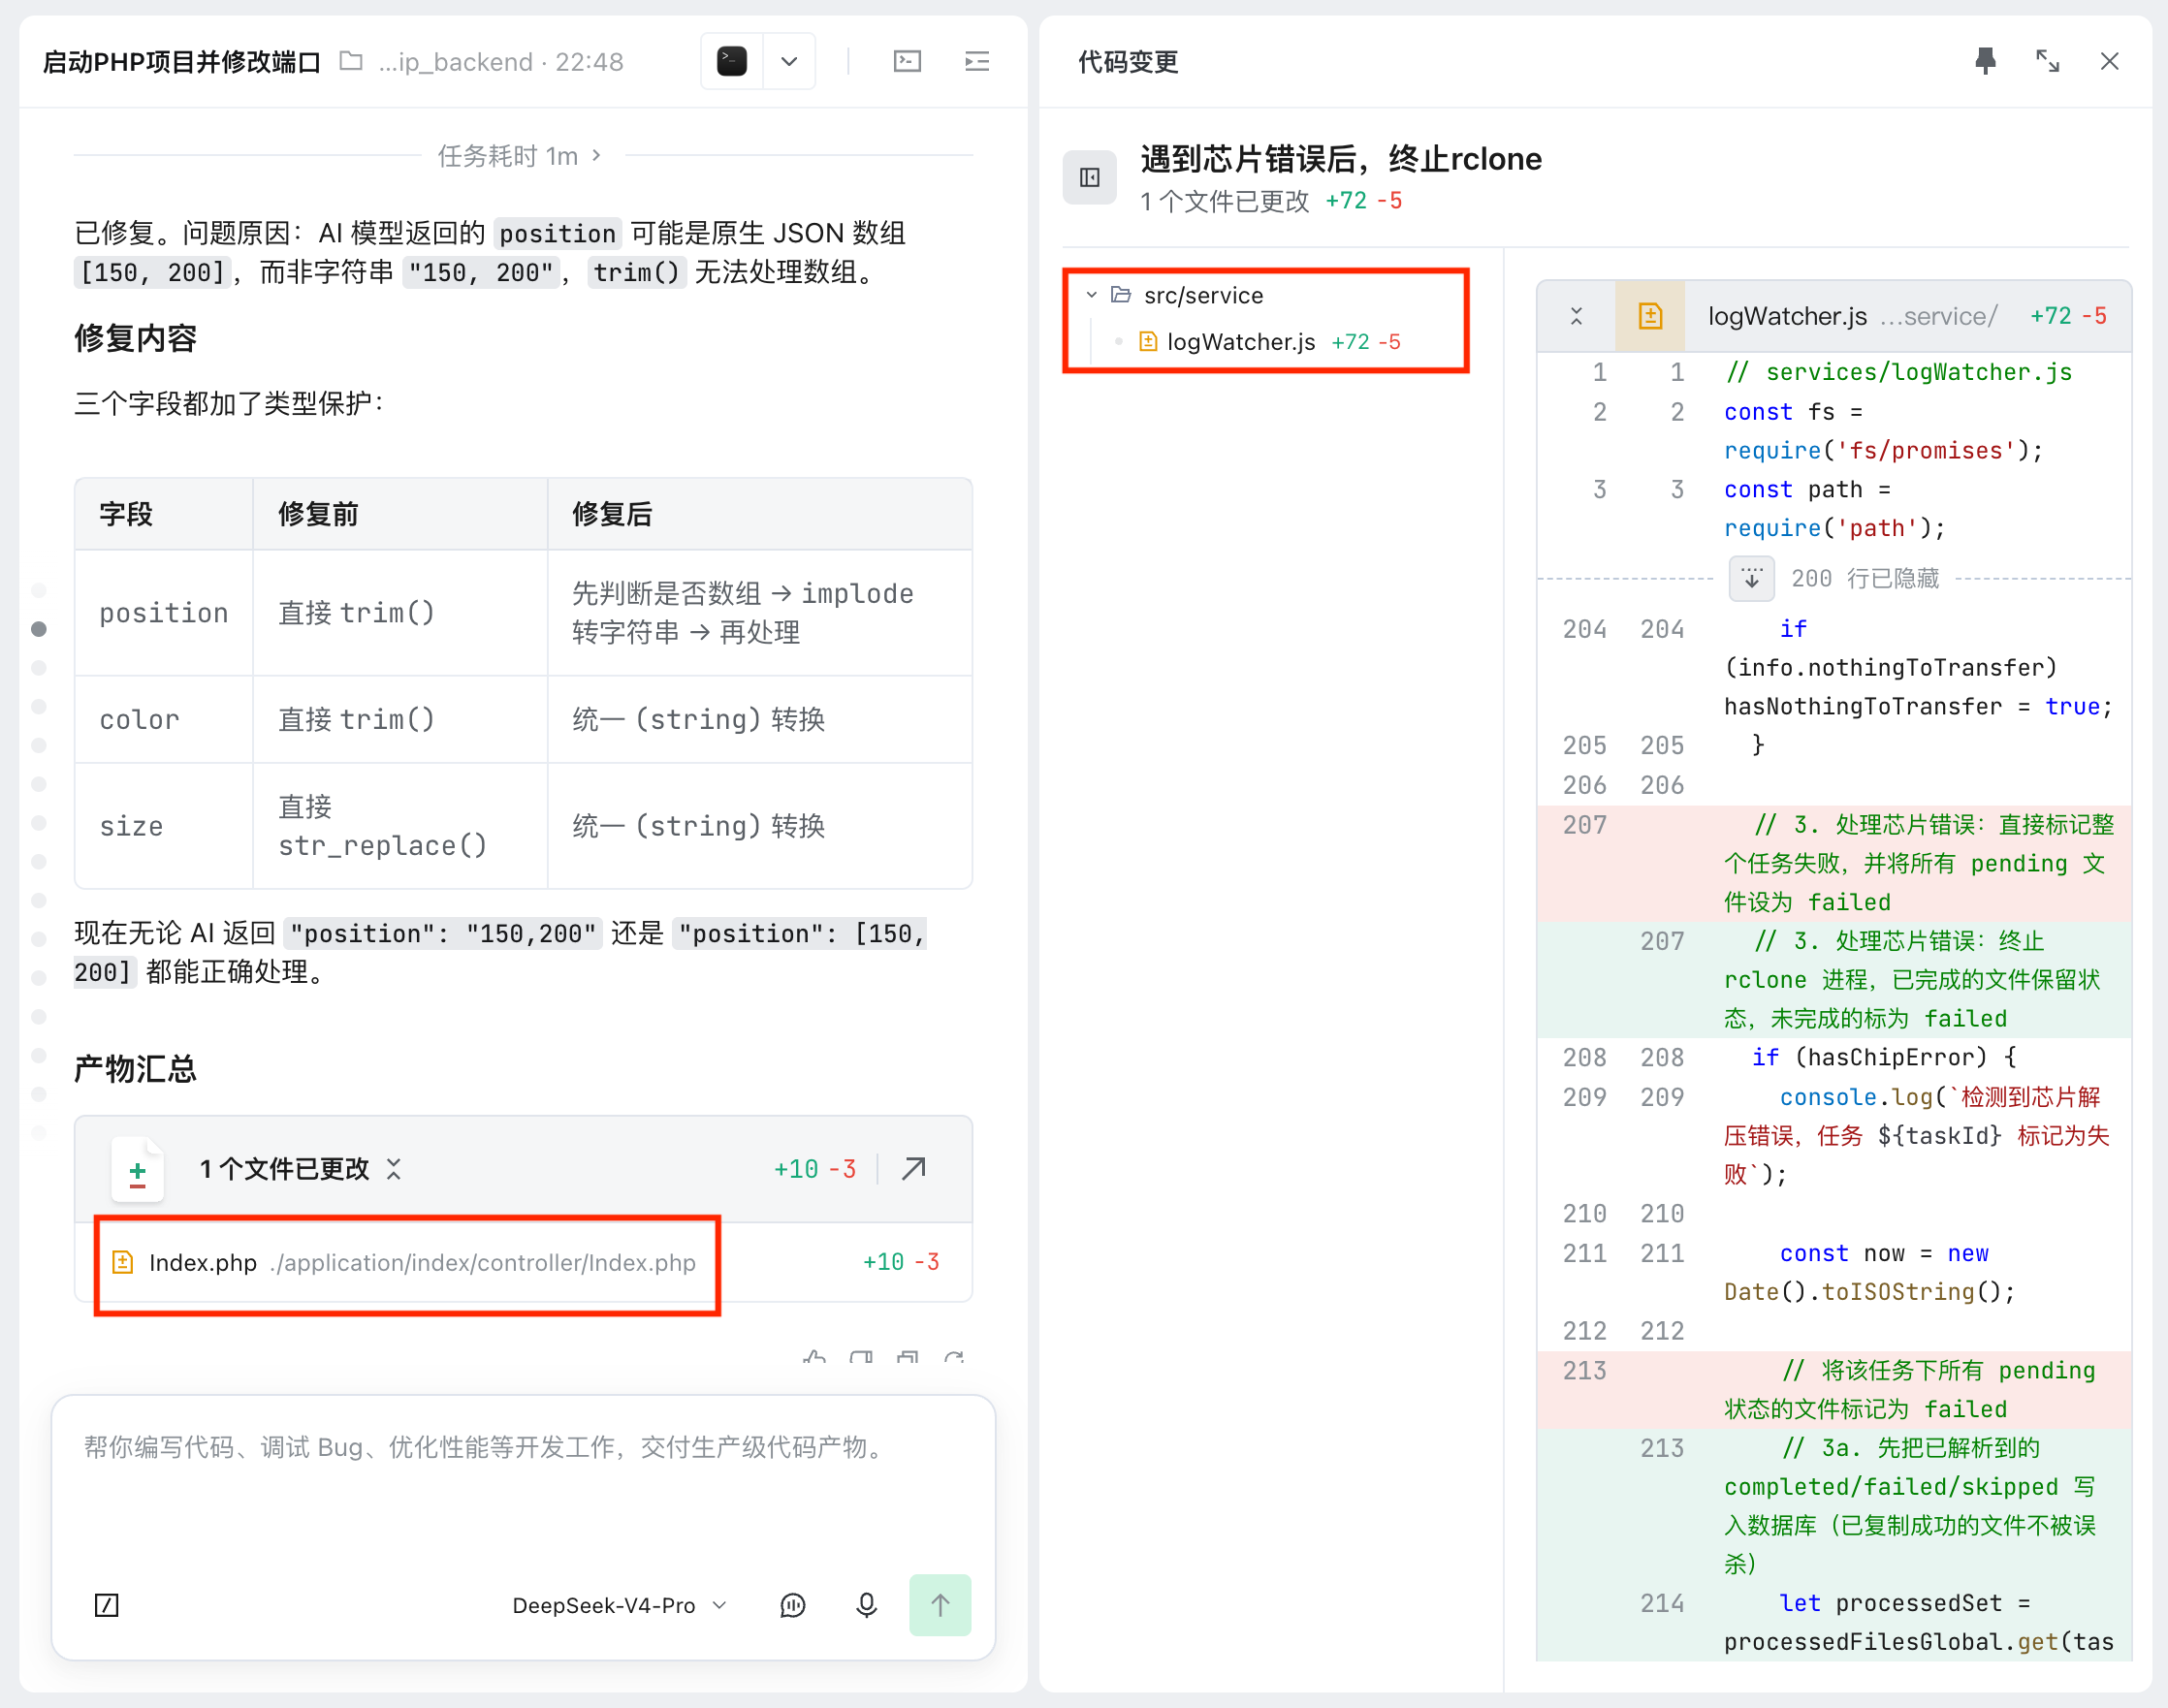The image size is (2168, 1708).
Task: Close the 代码变更 panel
Action: [2109, 62]
